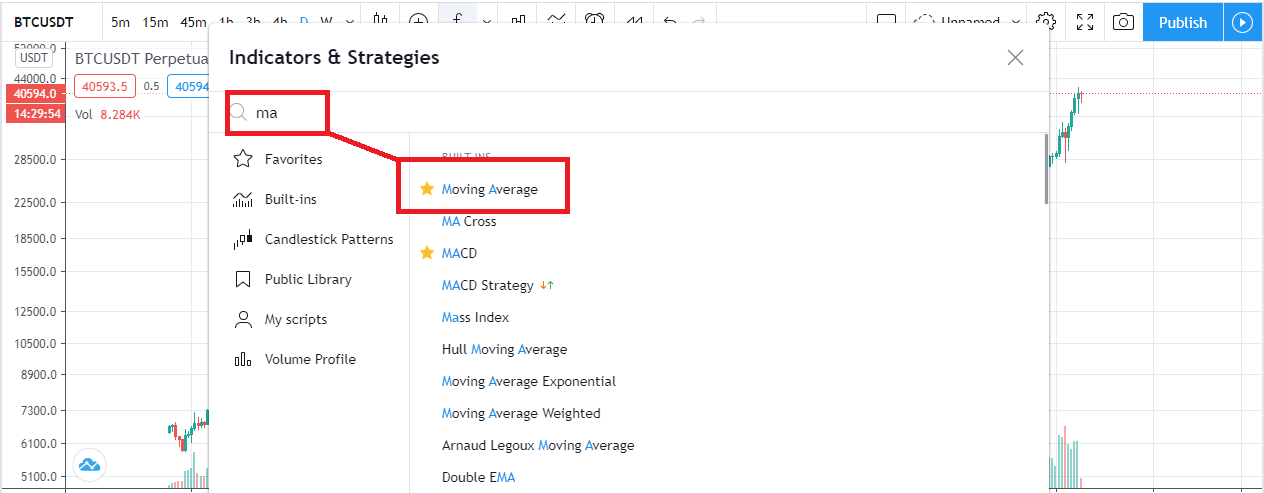
Task: Enter fullscreen mode with the expand icon
Action: [x=1085, y=22]
